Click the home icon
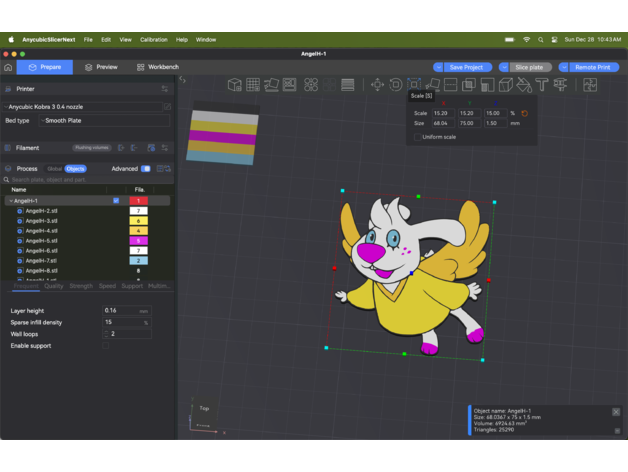This screenshot has width=628, height=472. (8, 67)
